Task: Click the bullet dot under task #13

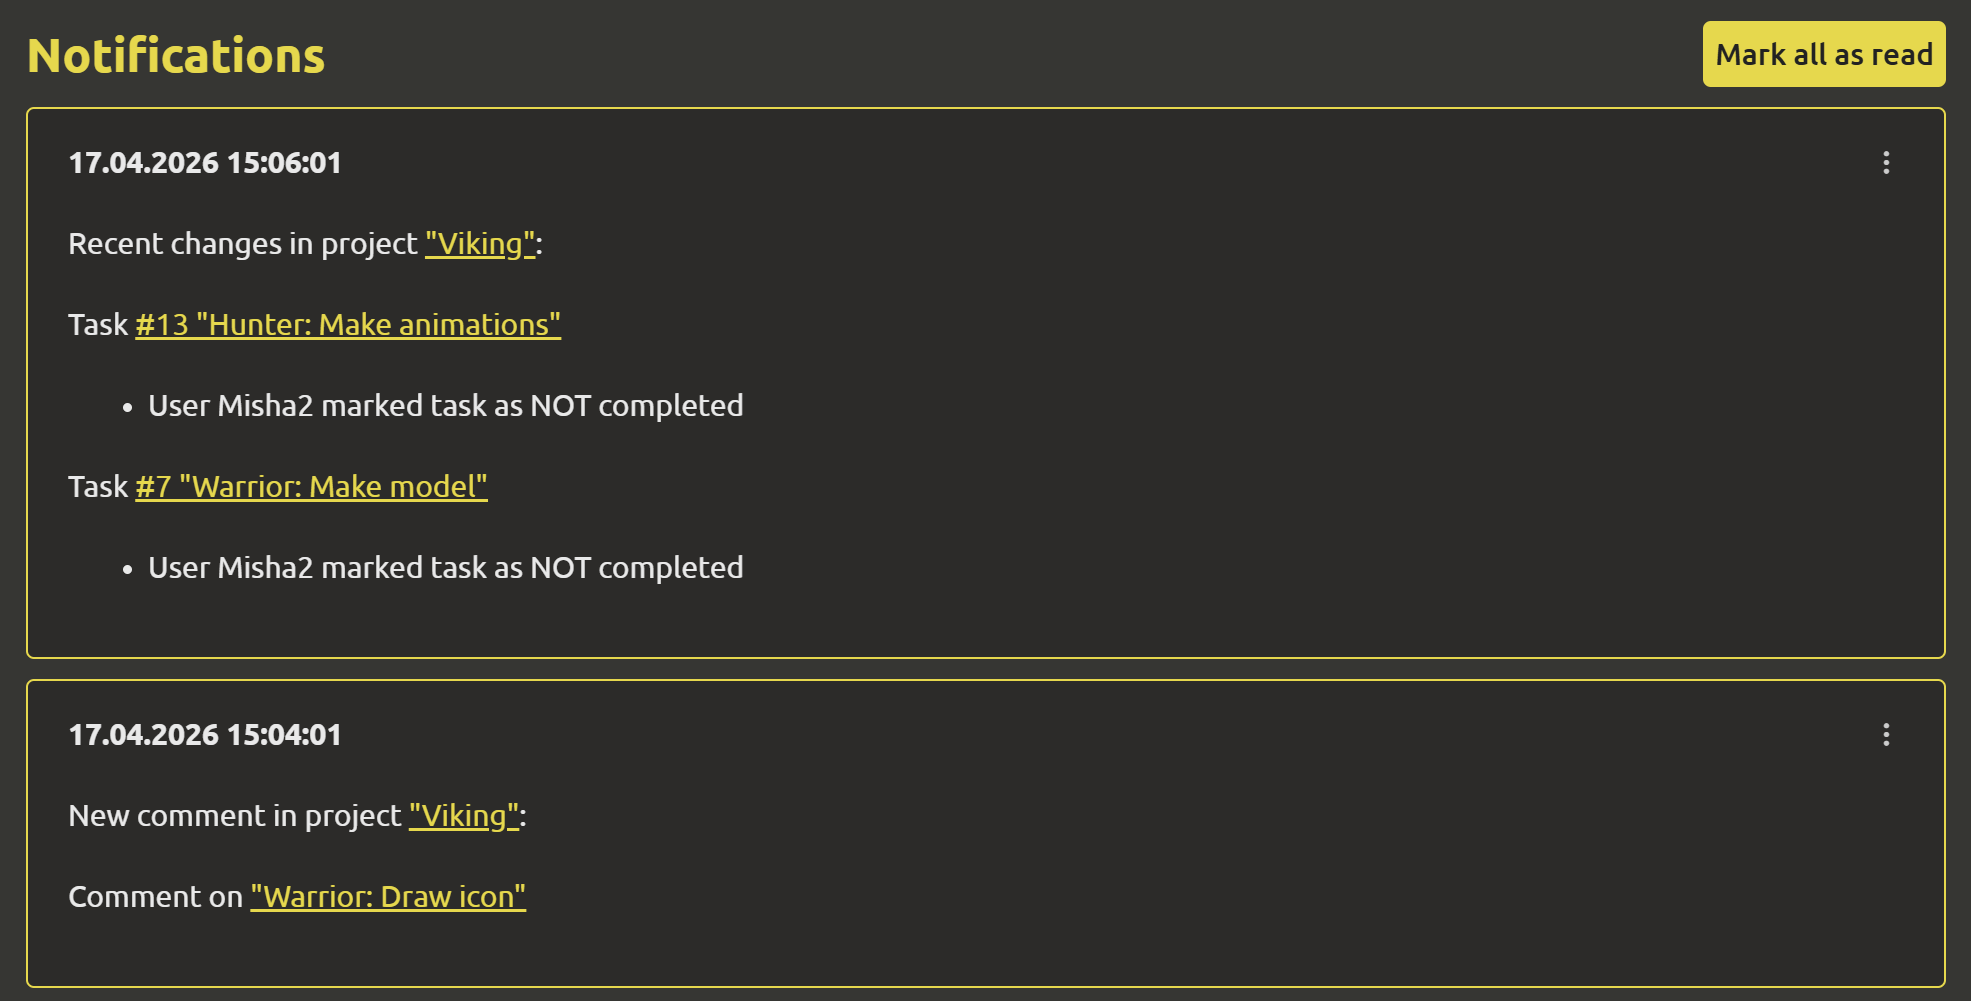Action: [127, 408]
